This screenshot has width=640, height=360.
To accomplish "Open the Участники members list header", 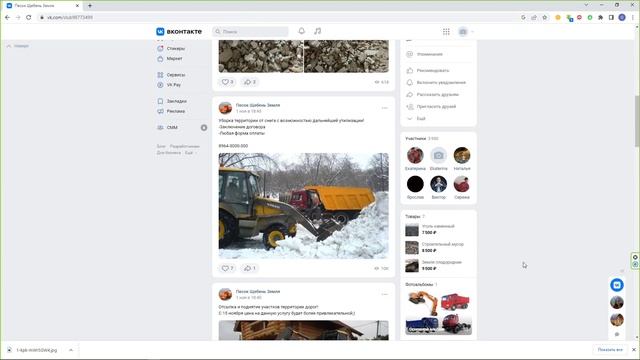I will click(422, 138).
